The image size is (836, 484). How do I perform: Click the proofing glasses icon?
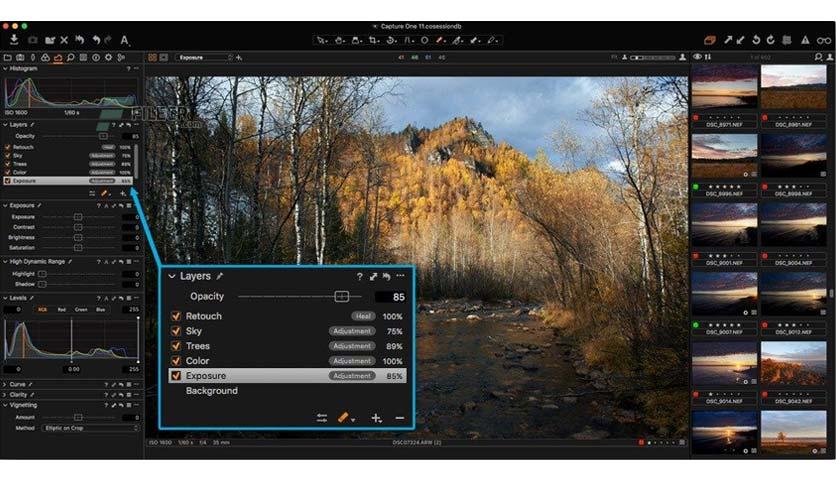point(824,40)
